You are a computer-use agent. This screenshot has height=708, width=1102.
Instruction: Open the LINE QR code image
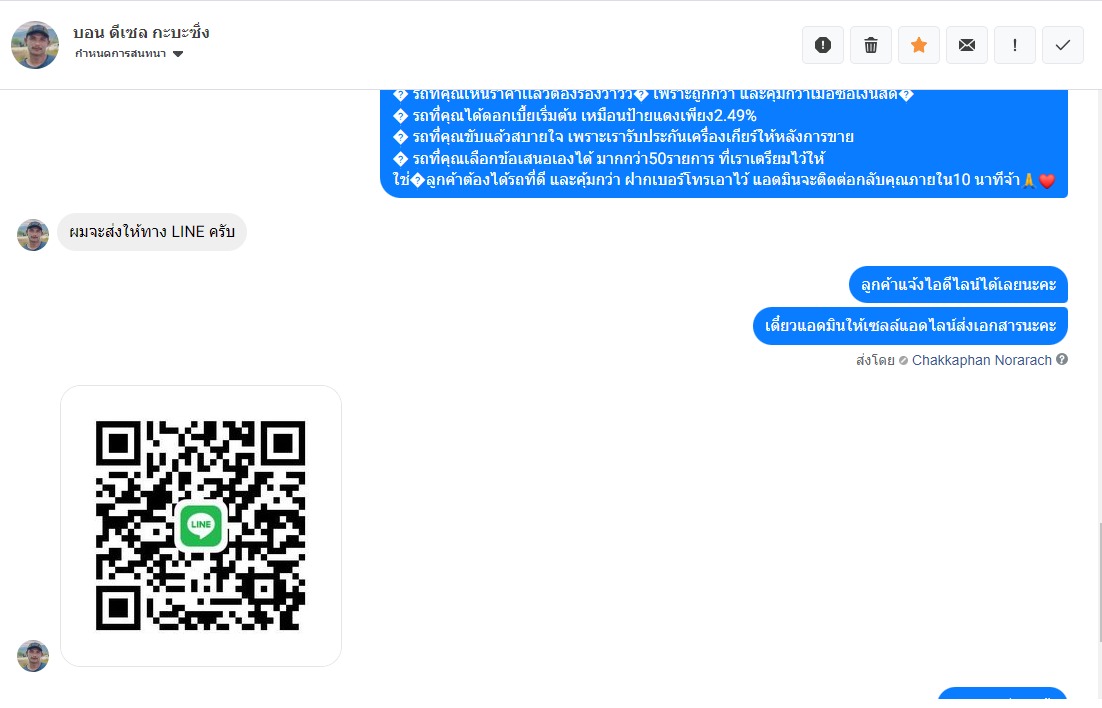pyautogui.click(x=201, y=526)
